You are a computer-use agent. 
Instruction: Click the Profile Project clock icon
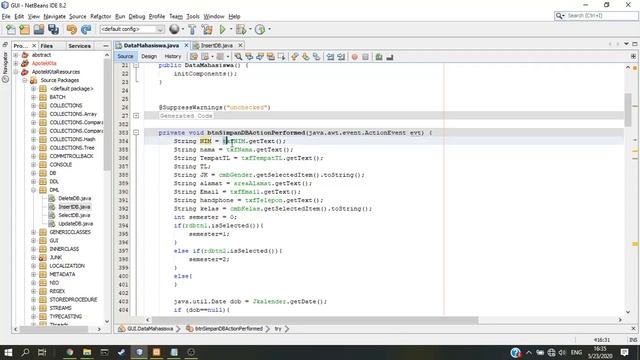(x=260, y=29)
